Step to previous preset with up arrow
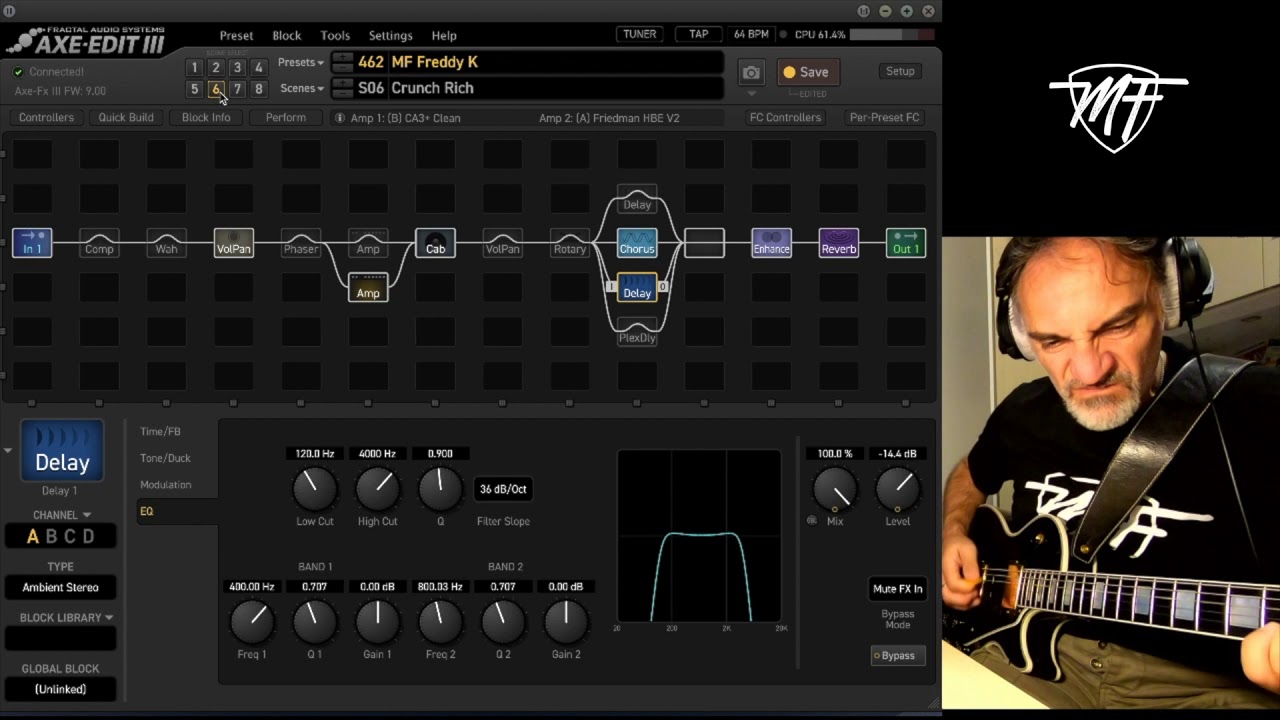Screen dimensions: 1280x720 pyautogui.click(x=342, y=57)
